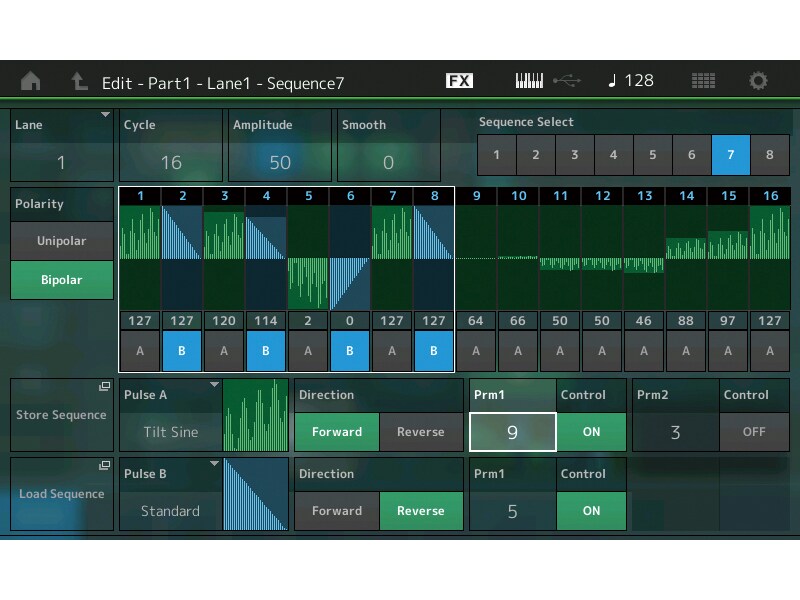Select Pulse A Prm2 value 3
This screenshot has height=600, width=800.
676,432
